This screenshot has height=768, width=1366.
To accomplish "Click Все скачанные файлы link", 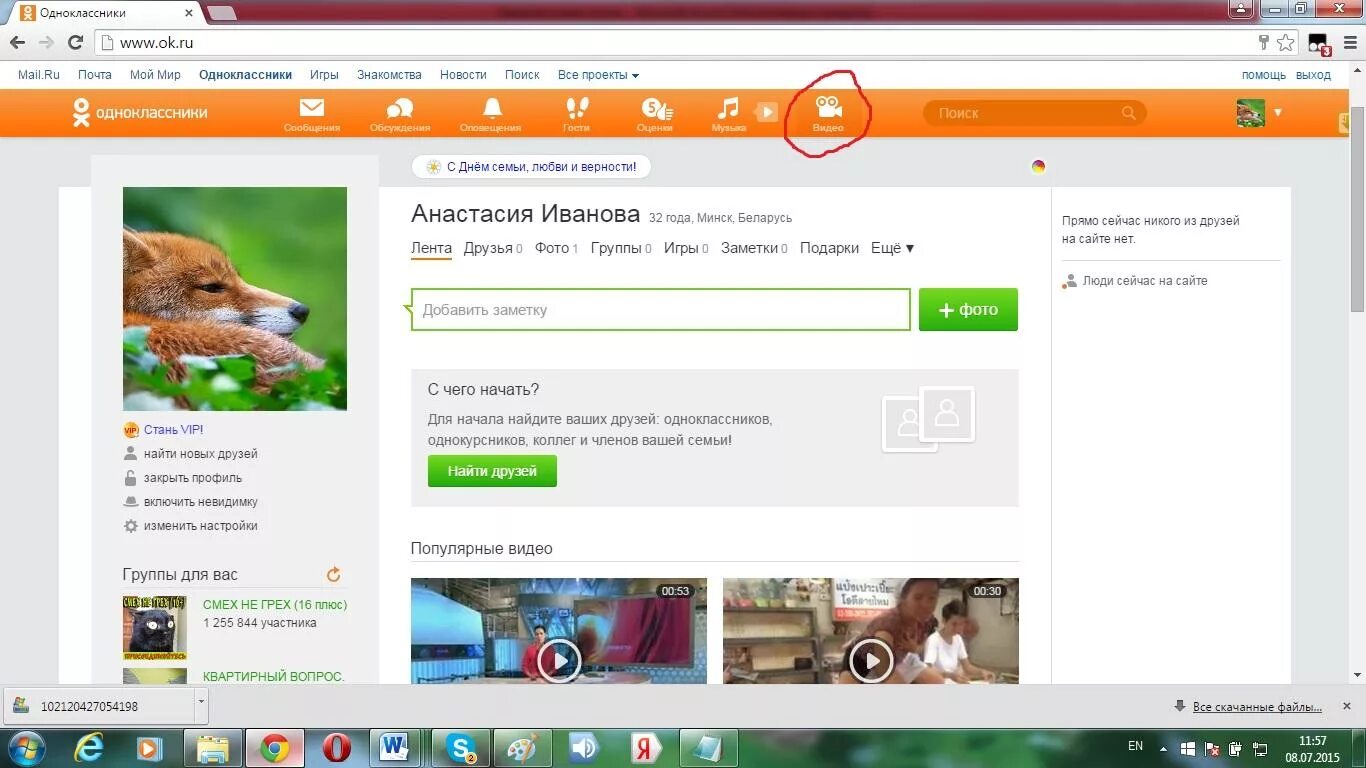I will coord(1257,706).
